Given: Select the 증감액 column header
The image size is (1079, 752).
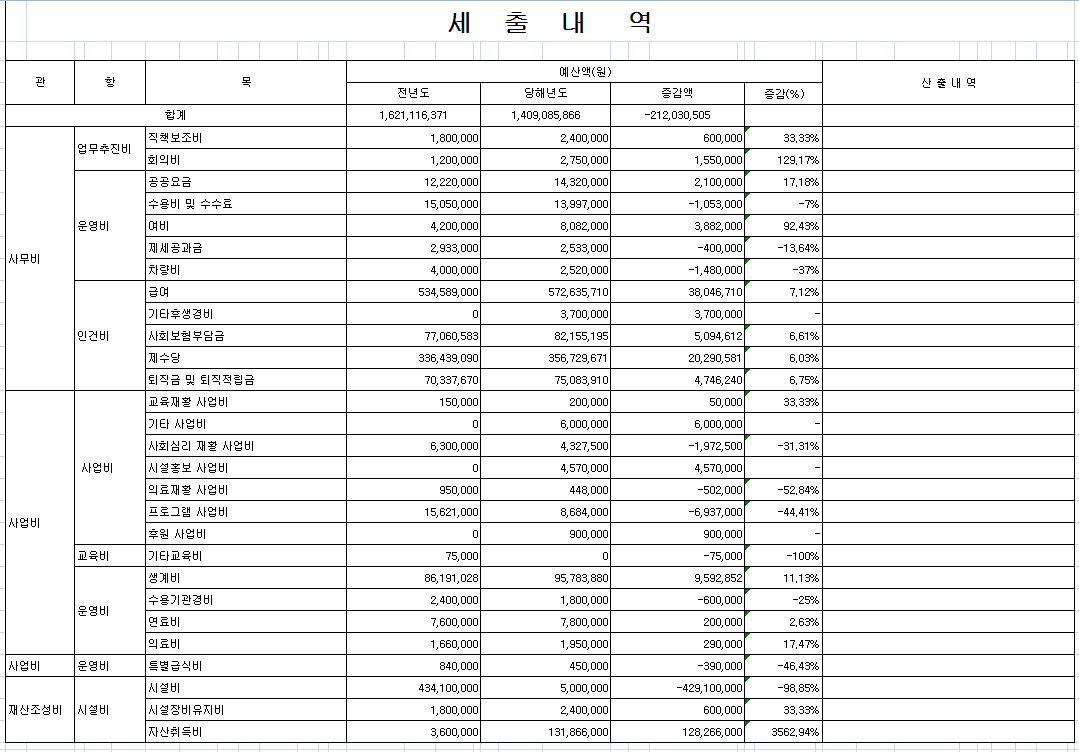Looking at the screenshot, I should coord(677,93).
